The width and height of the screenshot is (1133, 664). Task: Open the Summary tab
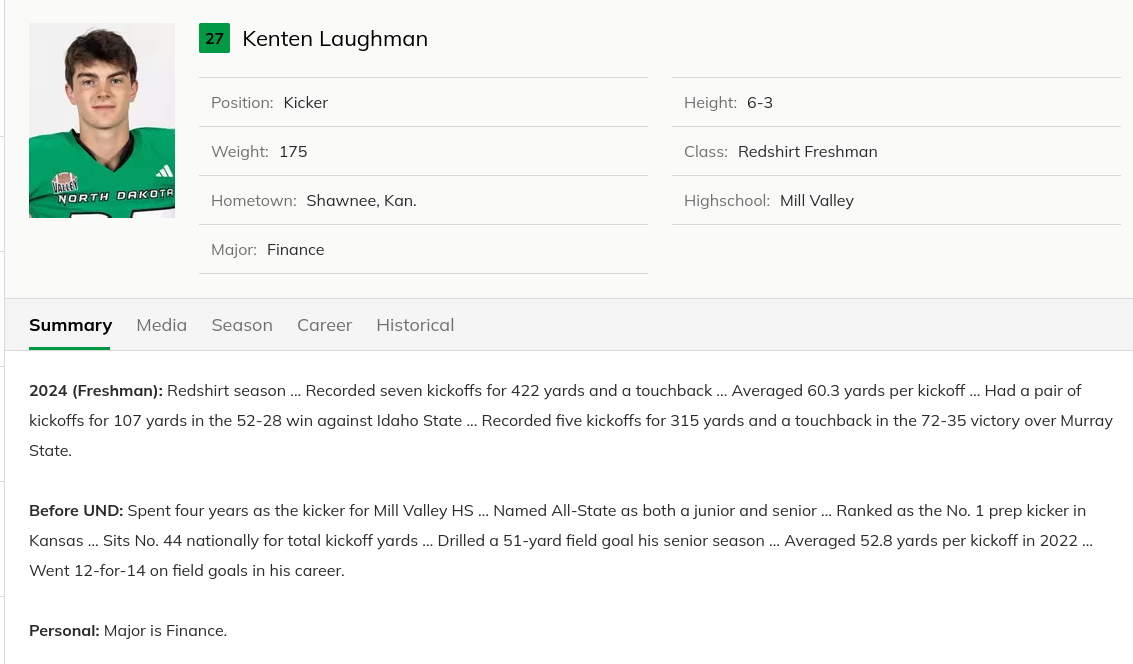[70, 325]
